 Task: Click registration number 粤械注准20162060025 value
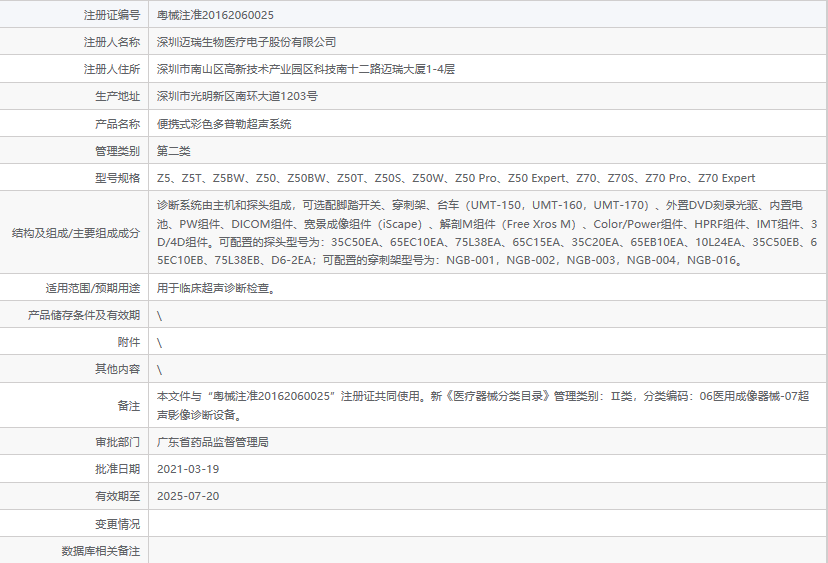(x=215, y=15)
